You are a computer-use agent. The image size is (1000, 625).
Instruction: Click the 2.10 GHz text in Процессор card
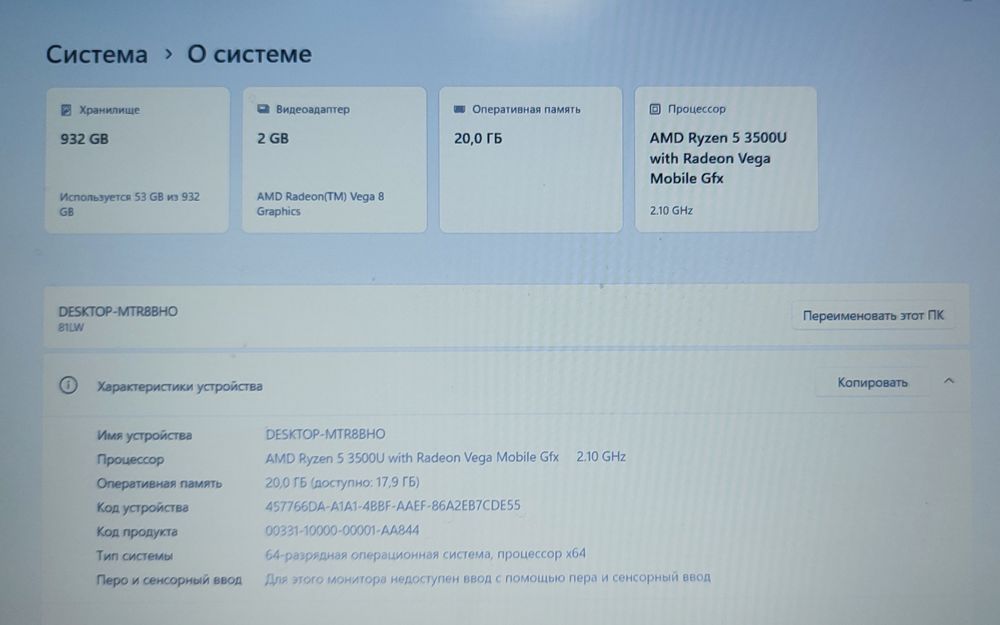[671, 210]
